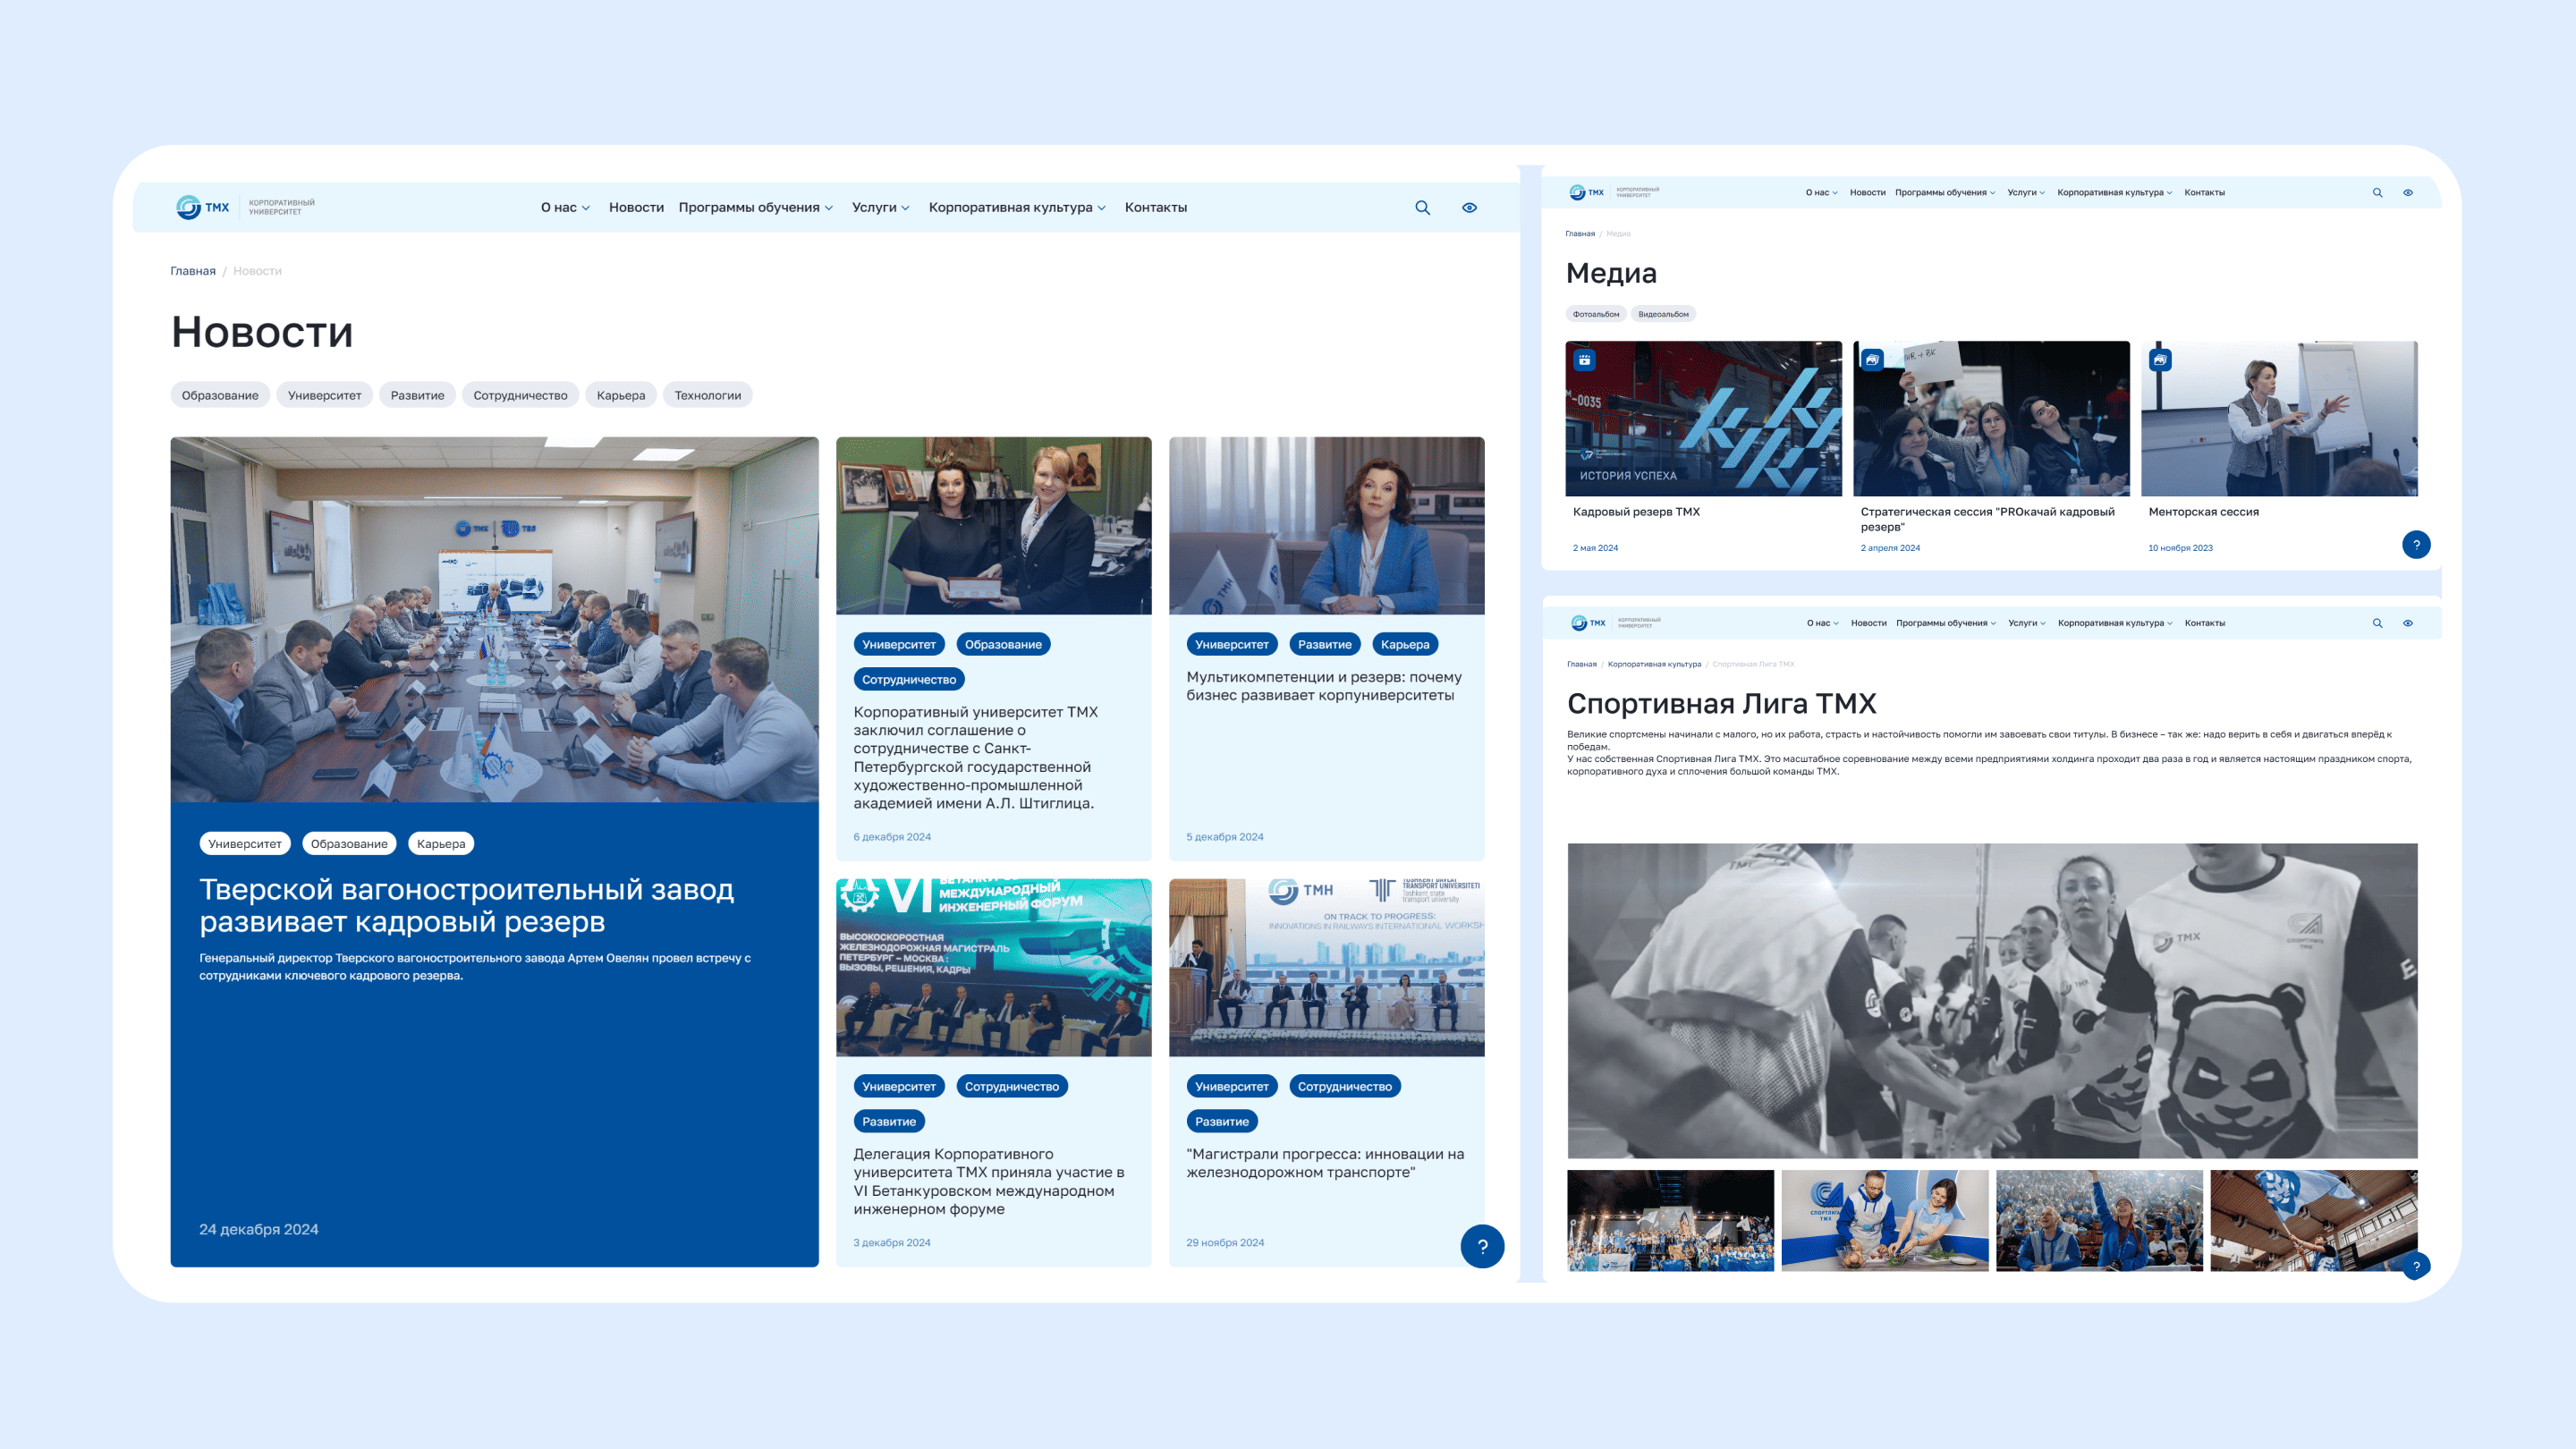
Task: Click Главная breadcrumb on the Медиа page
Action: 1580,234
